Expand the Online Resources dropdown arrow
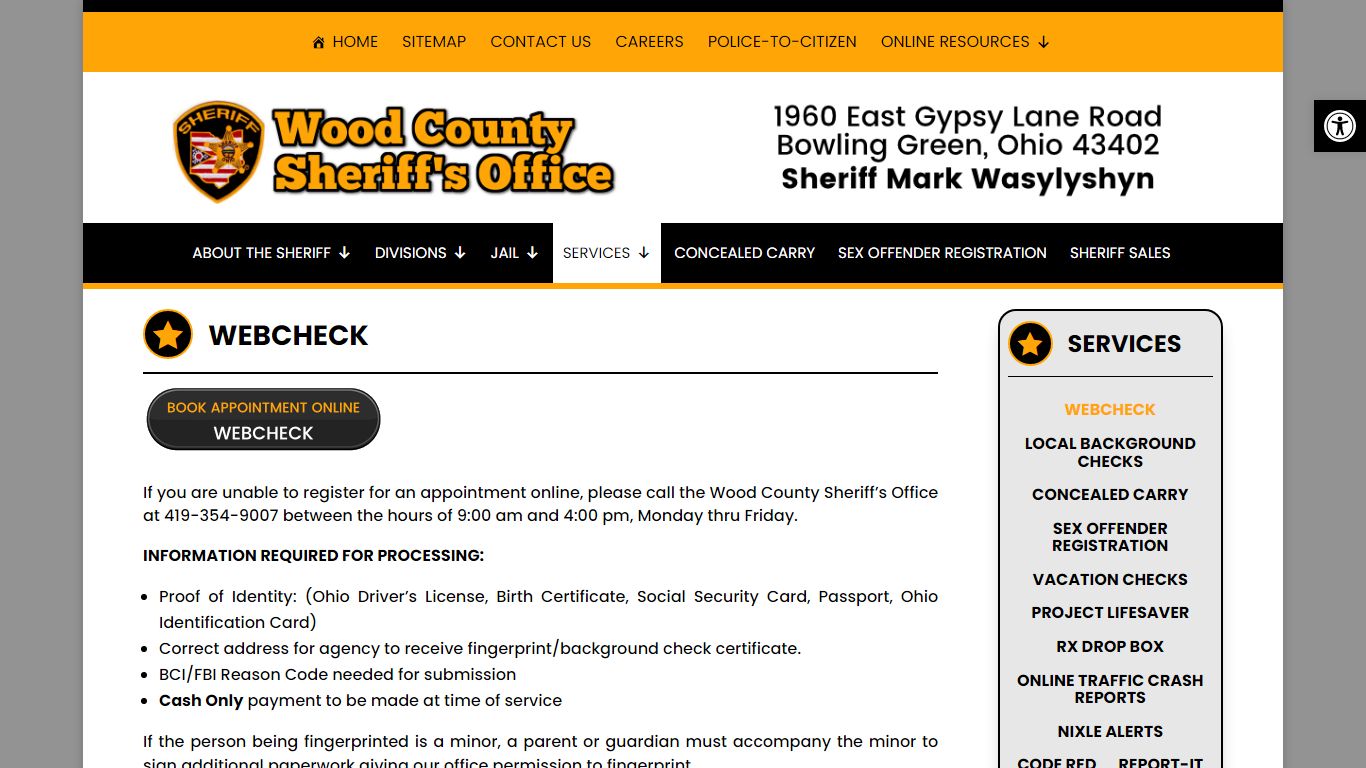This screenshot has height=768, width=1366. (1044, 42)
